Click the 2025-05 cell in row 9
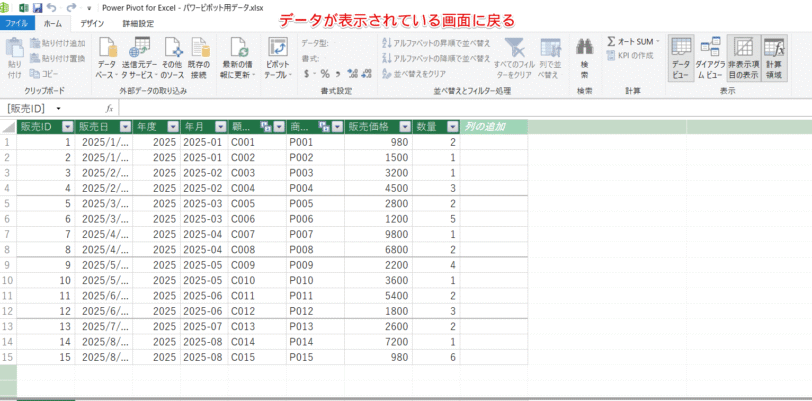The height and width of the screenshot is (401, 812). 205,265
